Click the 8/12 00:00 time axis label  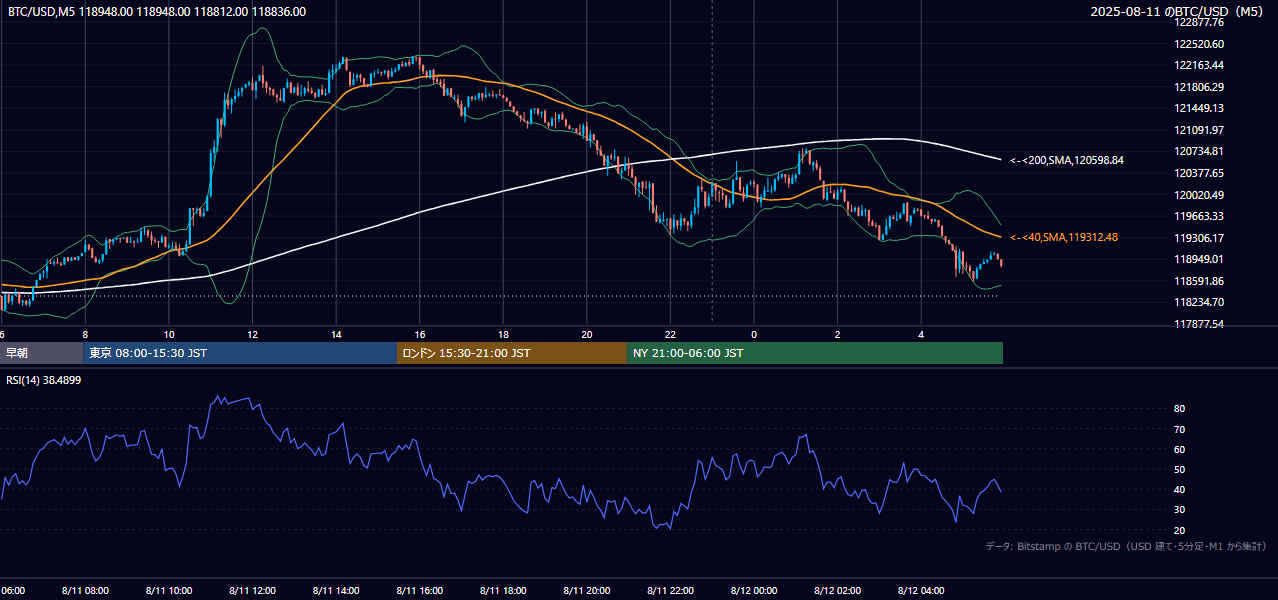click(754, 591)
